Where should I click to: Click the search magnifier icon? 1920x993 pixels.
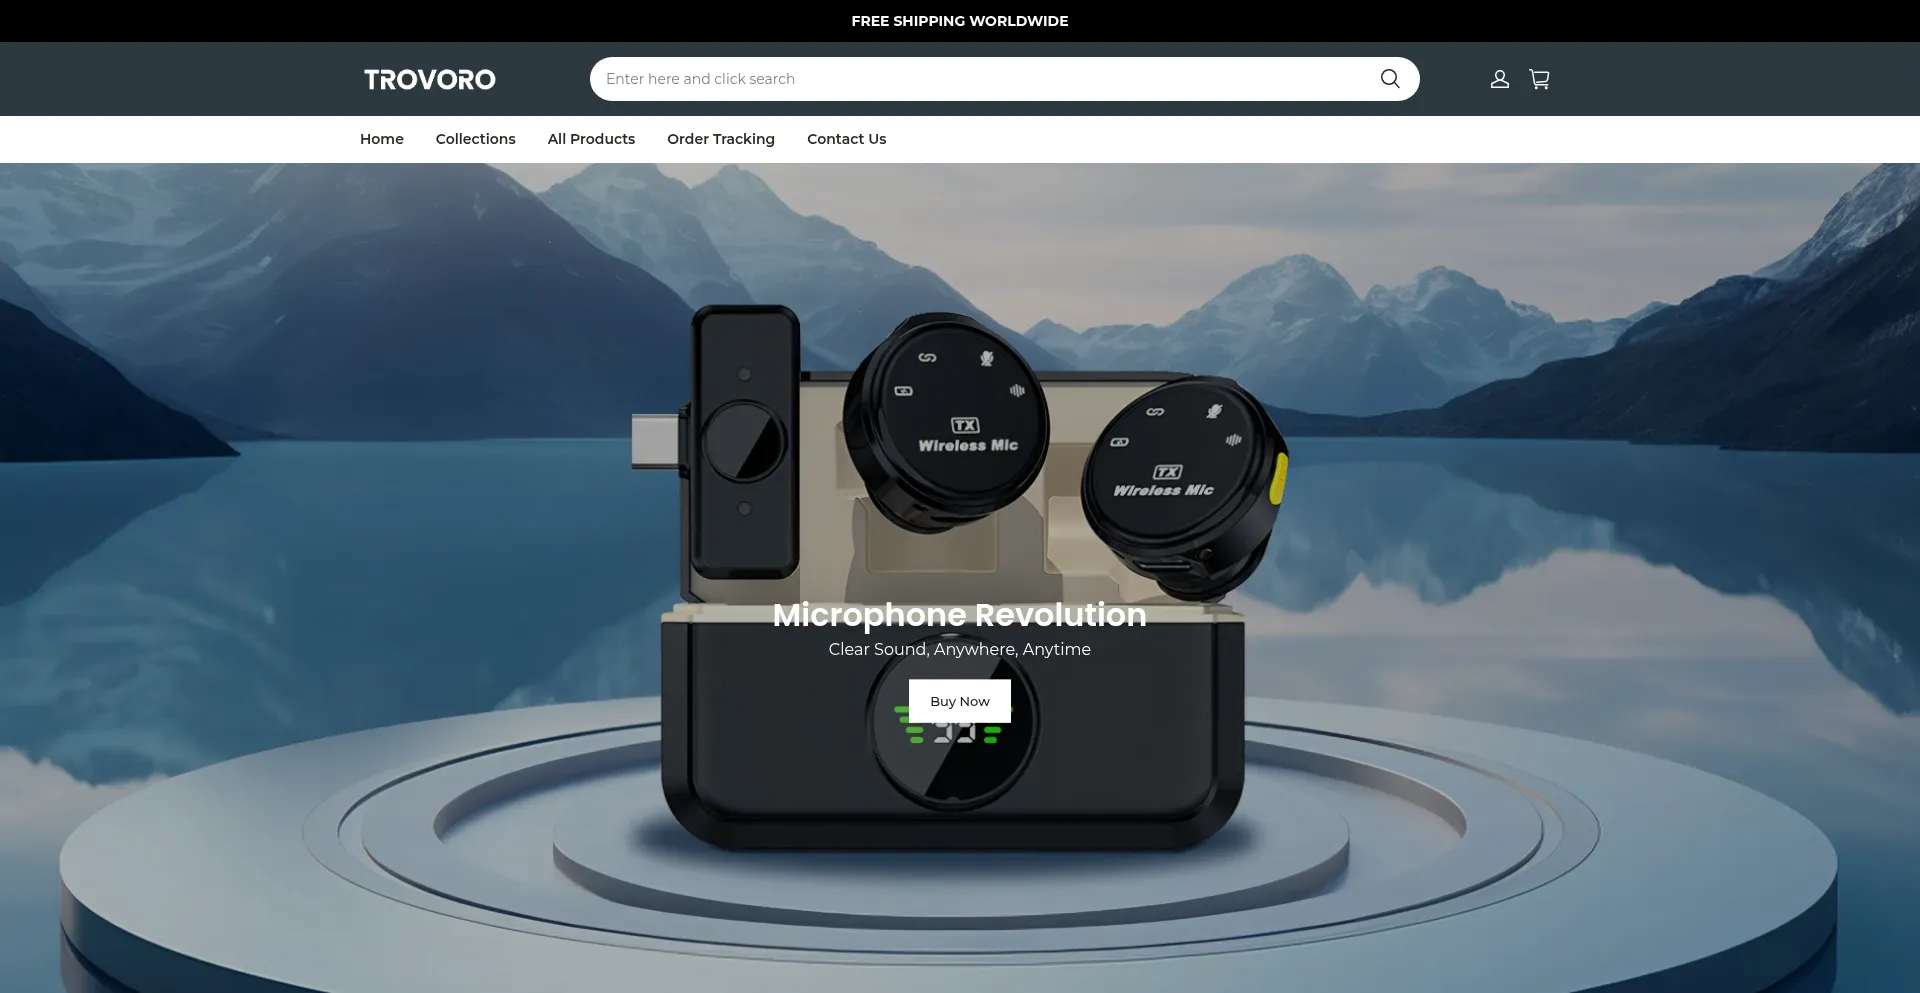[x=1389, y=79]
